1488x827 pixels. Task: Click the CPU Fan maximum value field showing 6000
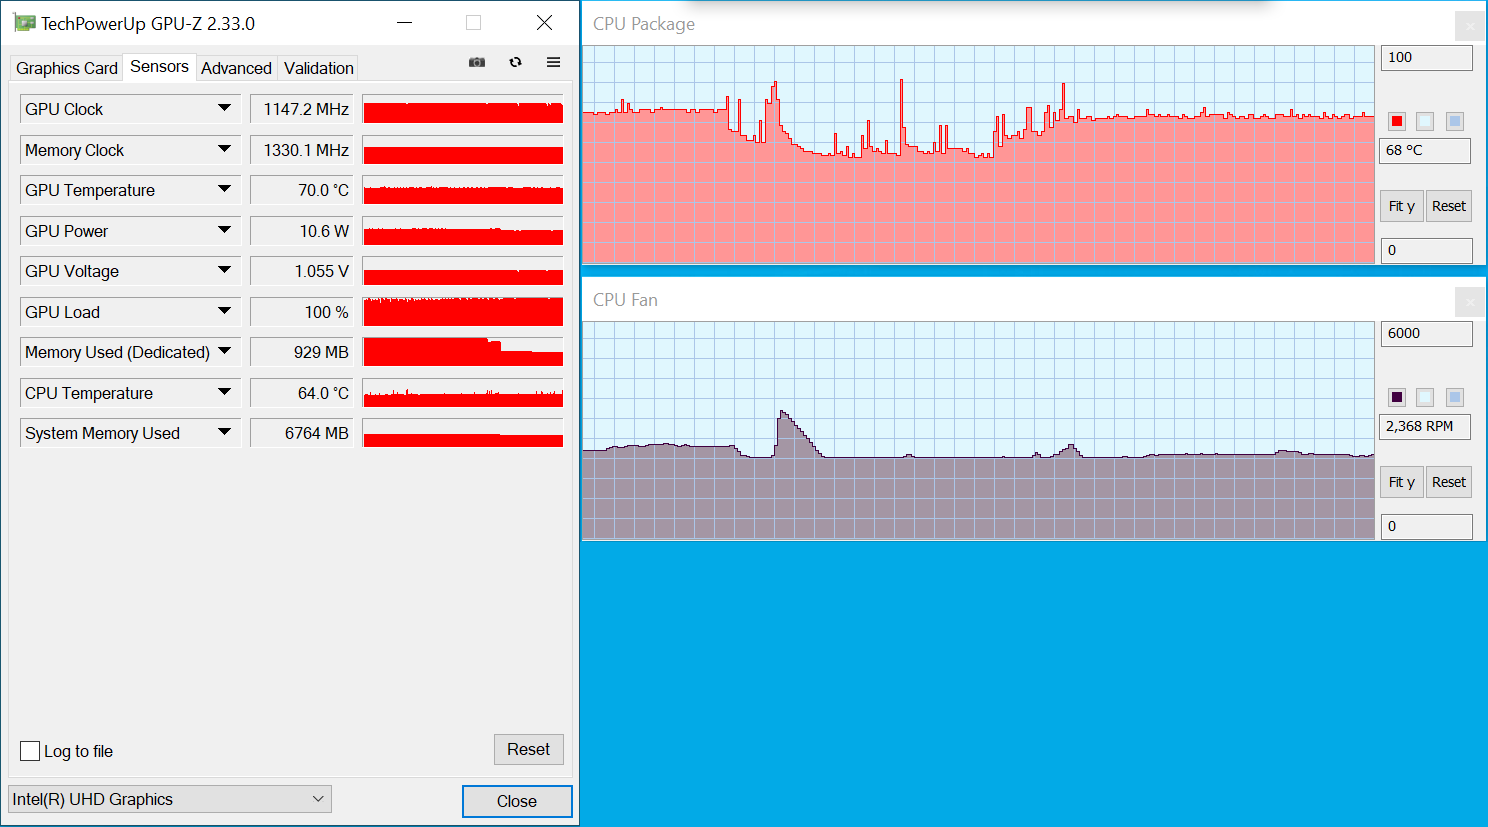[x=1425, y=334]
